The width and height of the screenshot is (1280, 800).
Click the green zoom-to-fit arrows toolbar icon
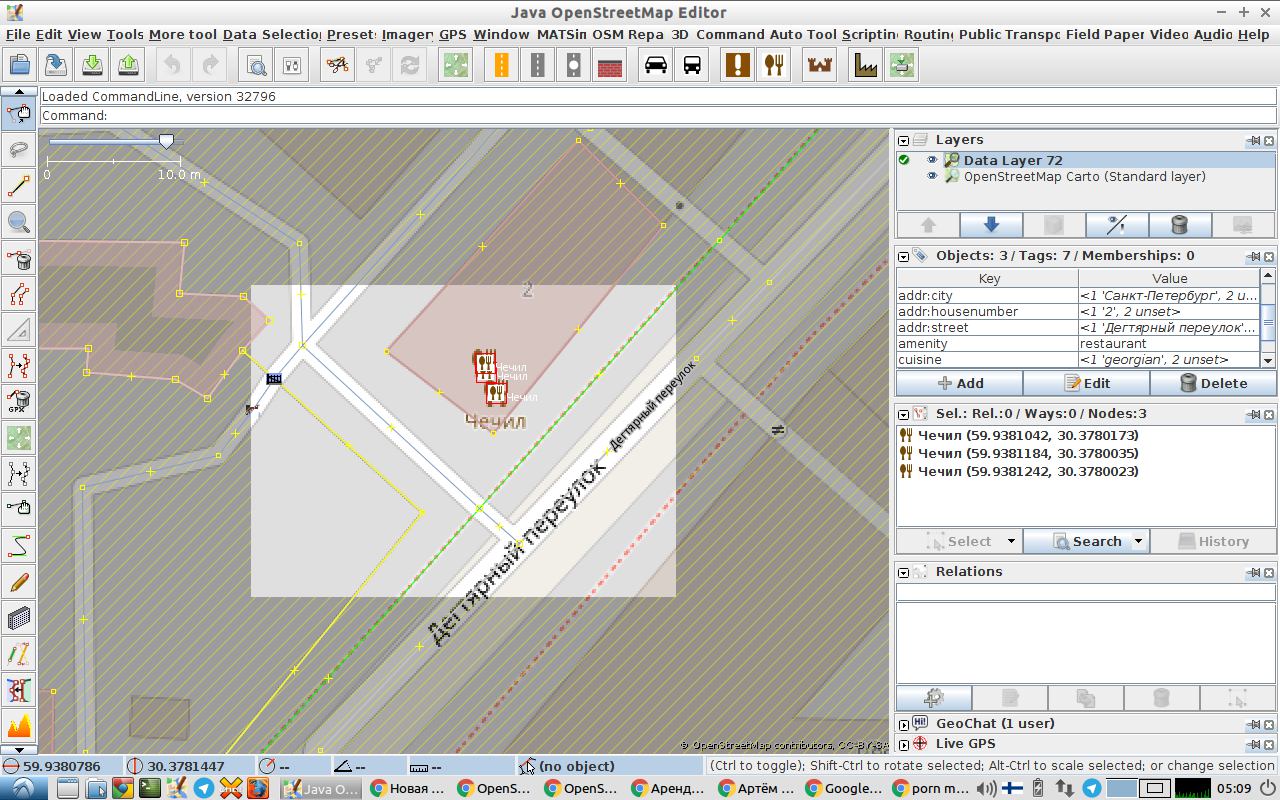pyautogui.click(x=456, y=66)
